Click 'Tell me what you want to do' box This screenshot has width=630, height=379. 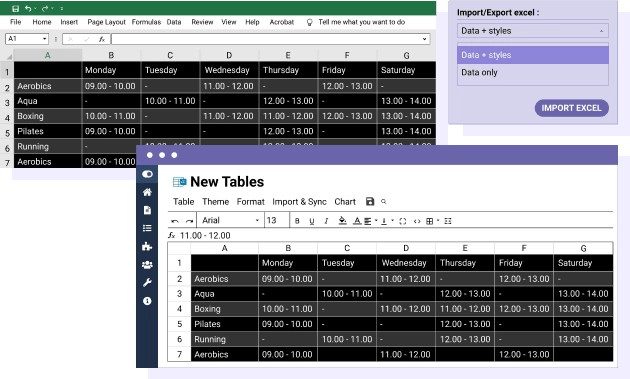[362, 22]
